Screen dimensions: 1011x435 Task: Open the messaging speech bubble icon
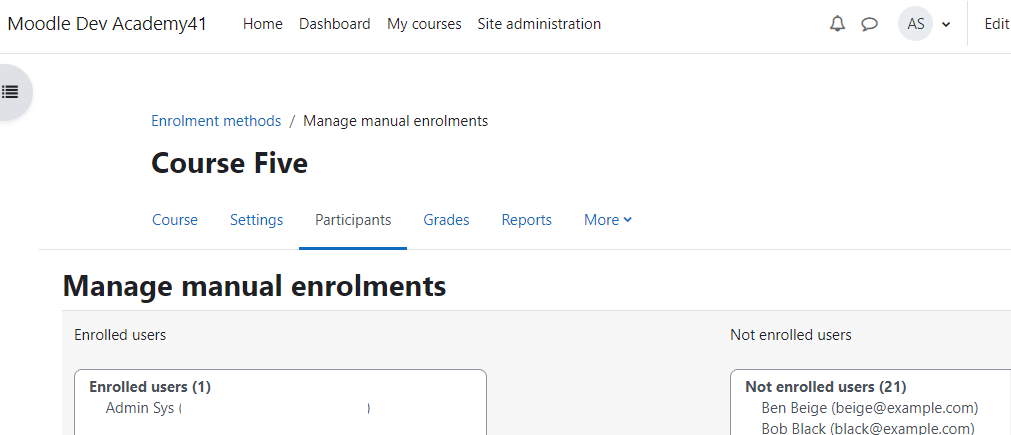pyautogui.click(x=870, y=24)
